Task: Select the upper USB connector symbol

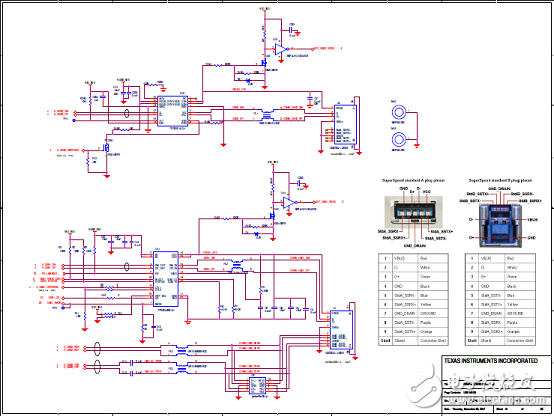Action: 345,124
